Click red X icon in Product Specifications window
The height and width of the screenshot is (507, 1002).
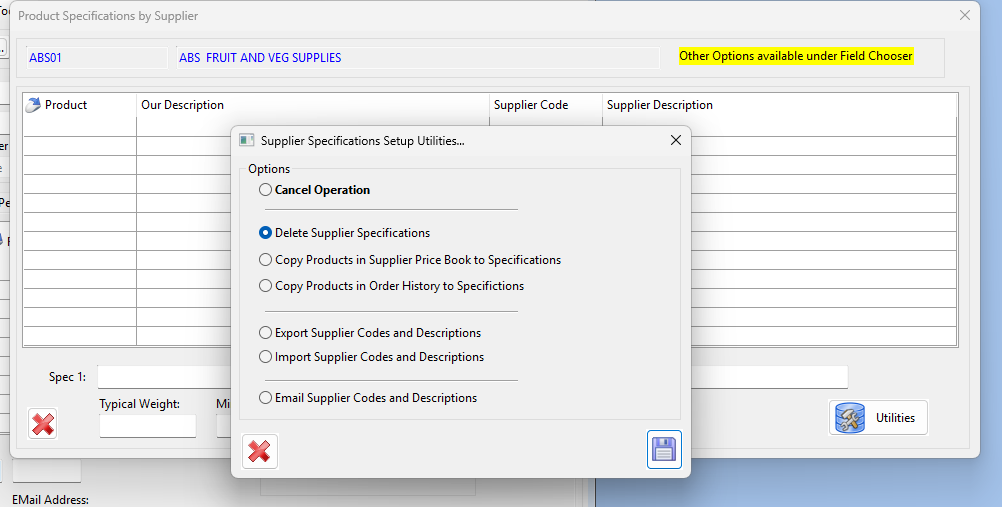[43, 424]
